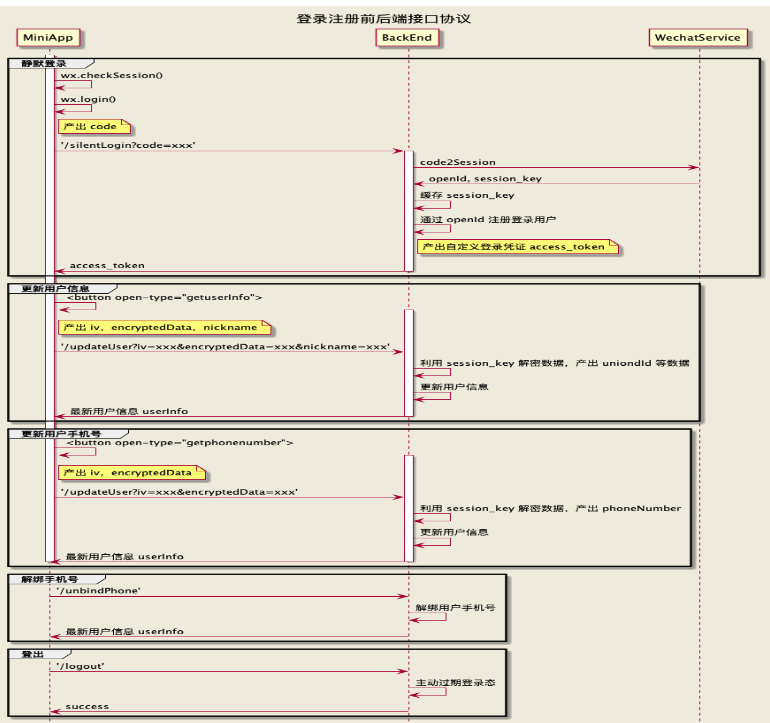Click the 'openId, session_key' response label
The height and width of the screenshot is (723, 770).
[485, 179]
